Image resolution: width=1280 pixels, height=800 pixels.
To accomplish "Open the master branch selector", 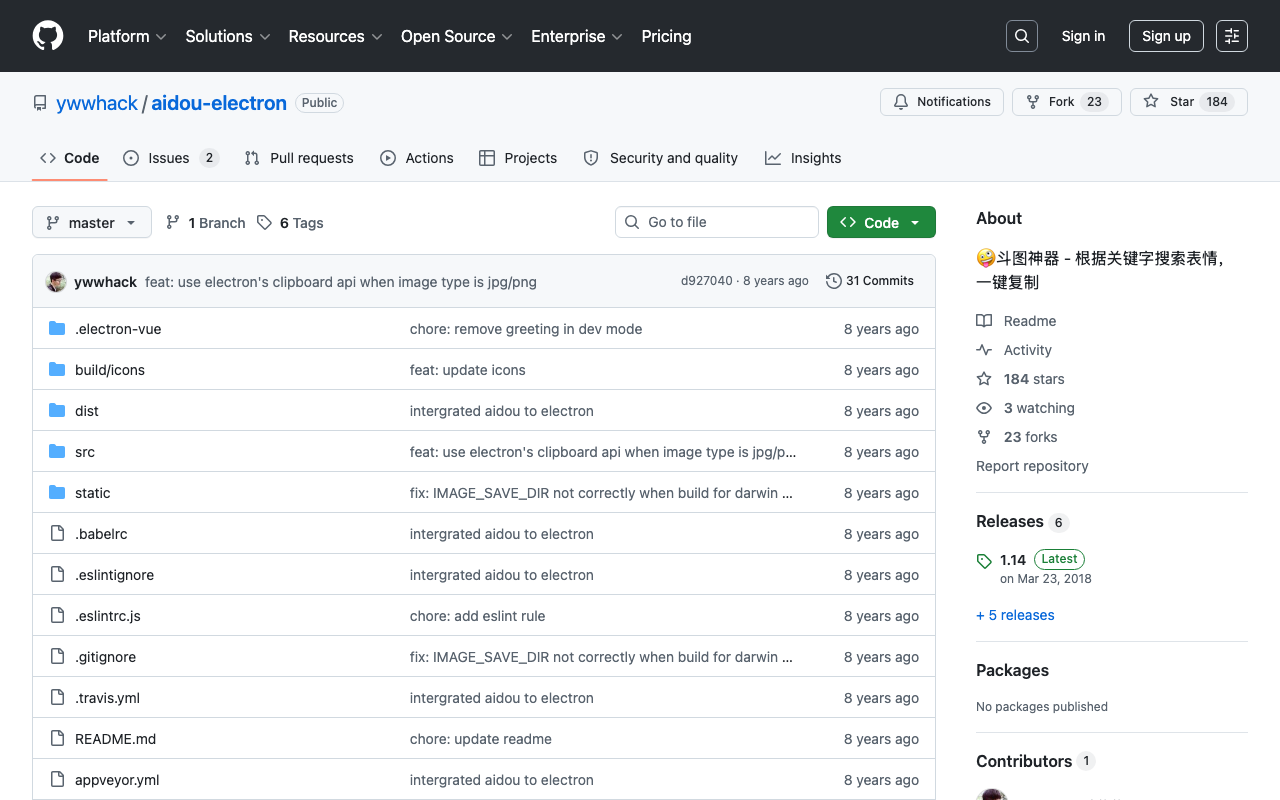I will (92, 223).
